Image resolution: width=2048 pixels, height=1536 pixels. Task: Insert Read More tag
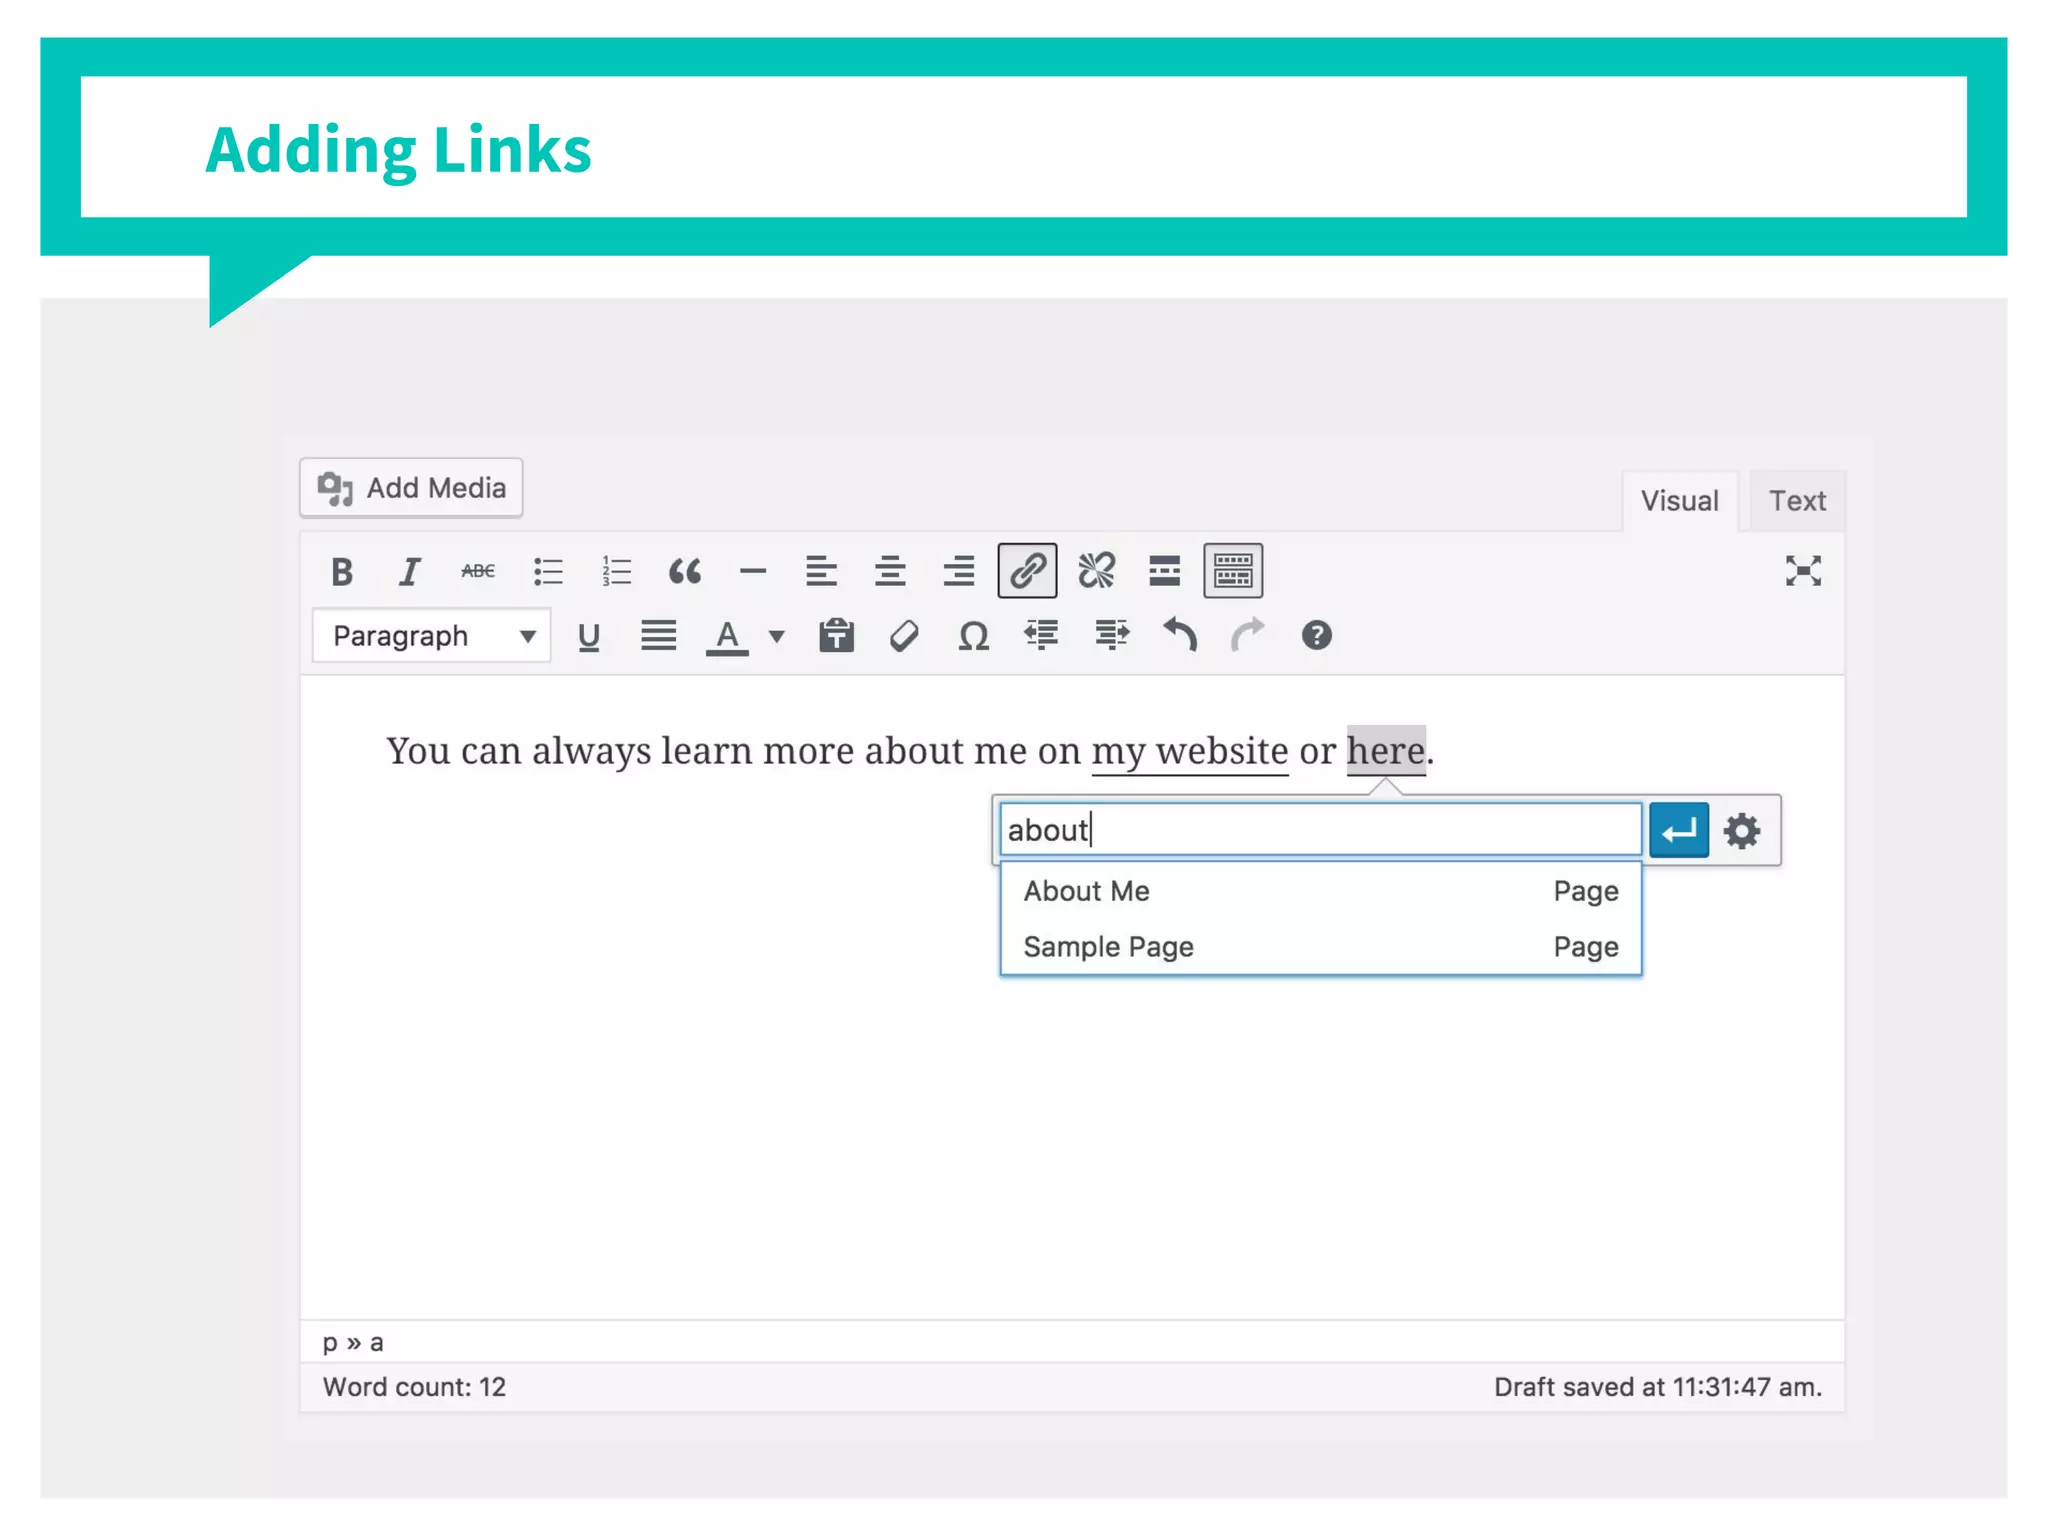tap(1164, 572)
